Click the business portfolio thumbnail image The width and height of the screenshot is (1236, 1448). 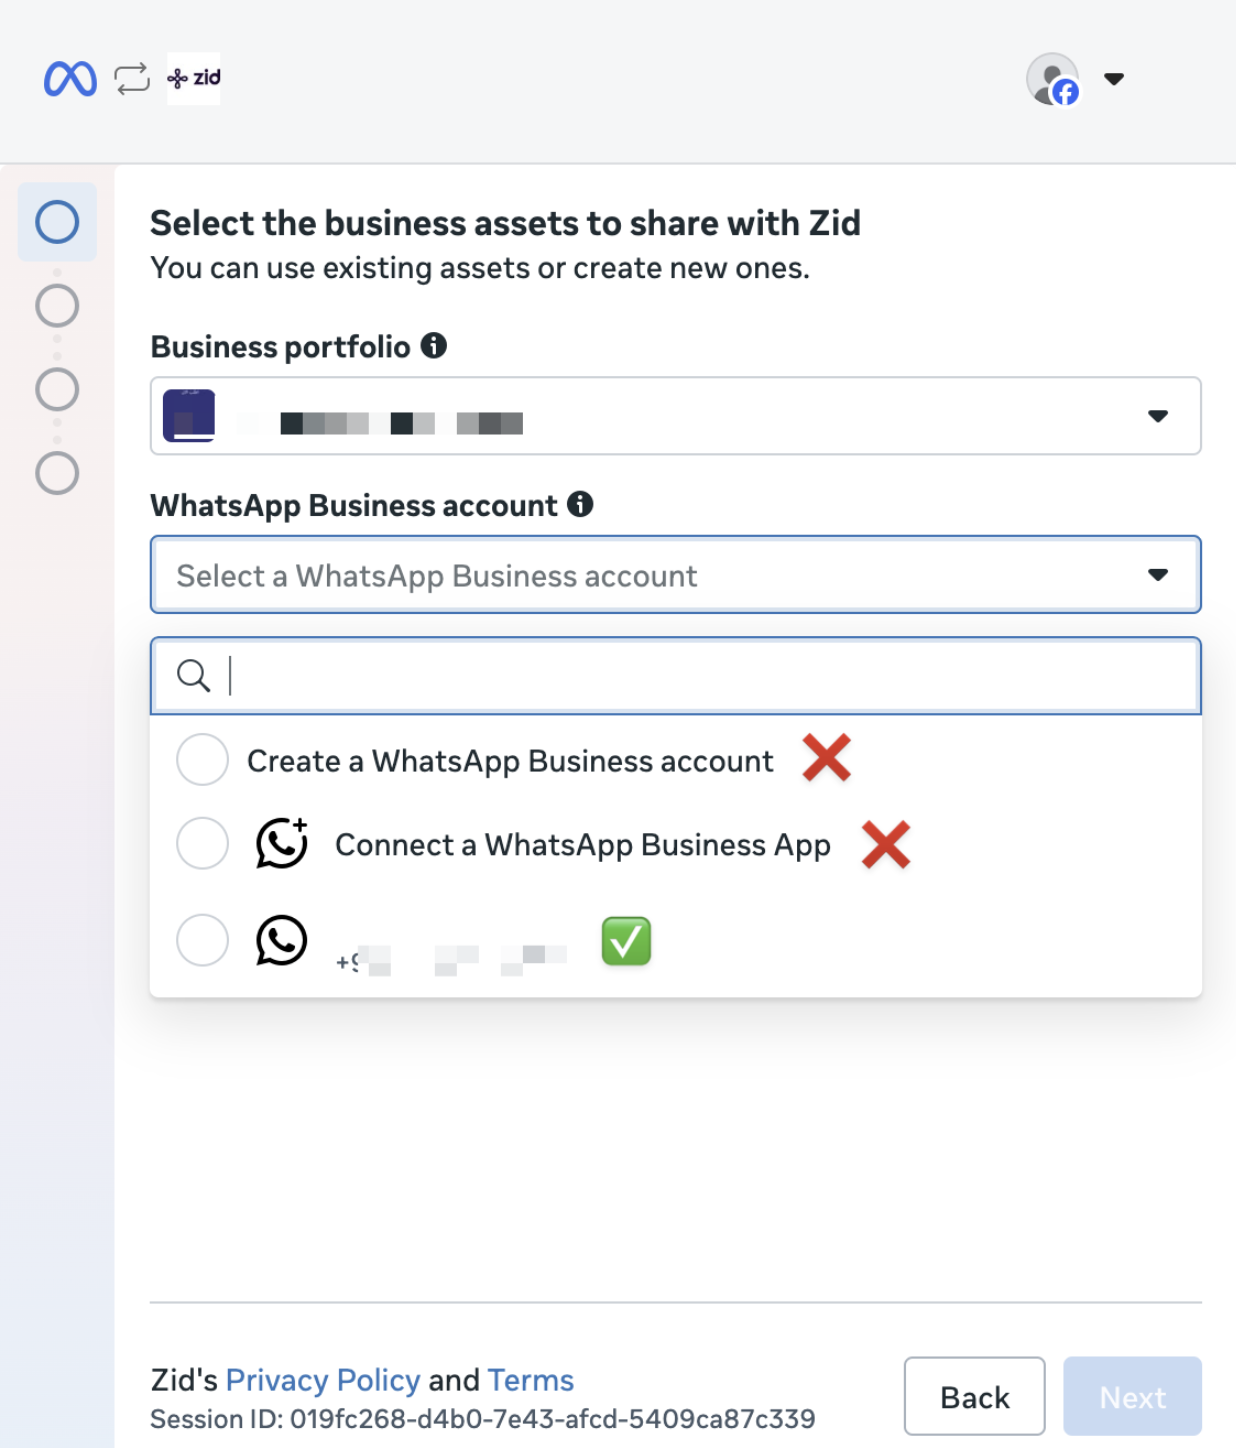(x=189, y=416)
